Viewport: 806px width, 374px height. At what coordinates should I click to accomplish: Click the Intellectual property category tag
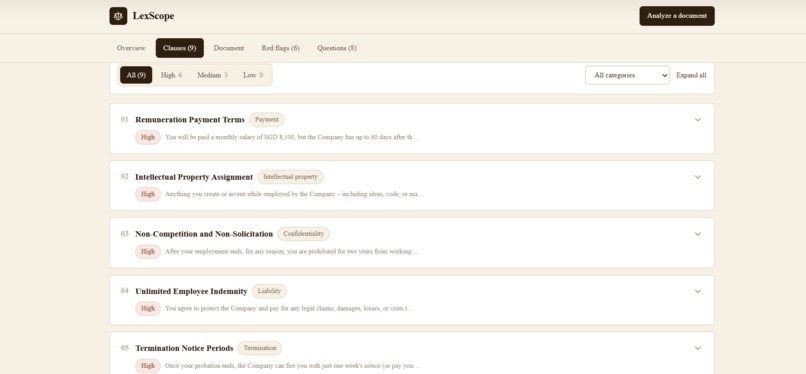pos(290,177)
